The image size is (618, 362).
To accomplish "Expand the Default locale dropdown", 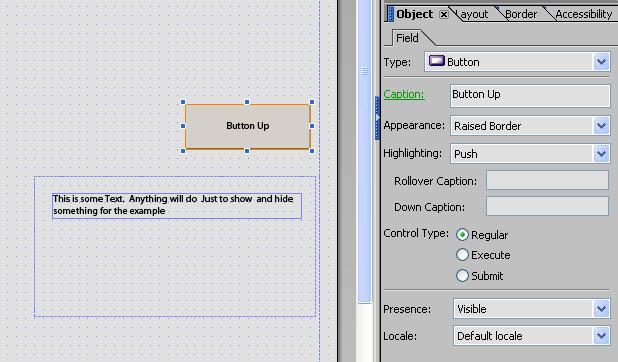I will tap(601, 336).
